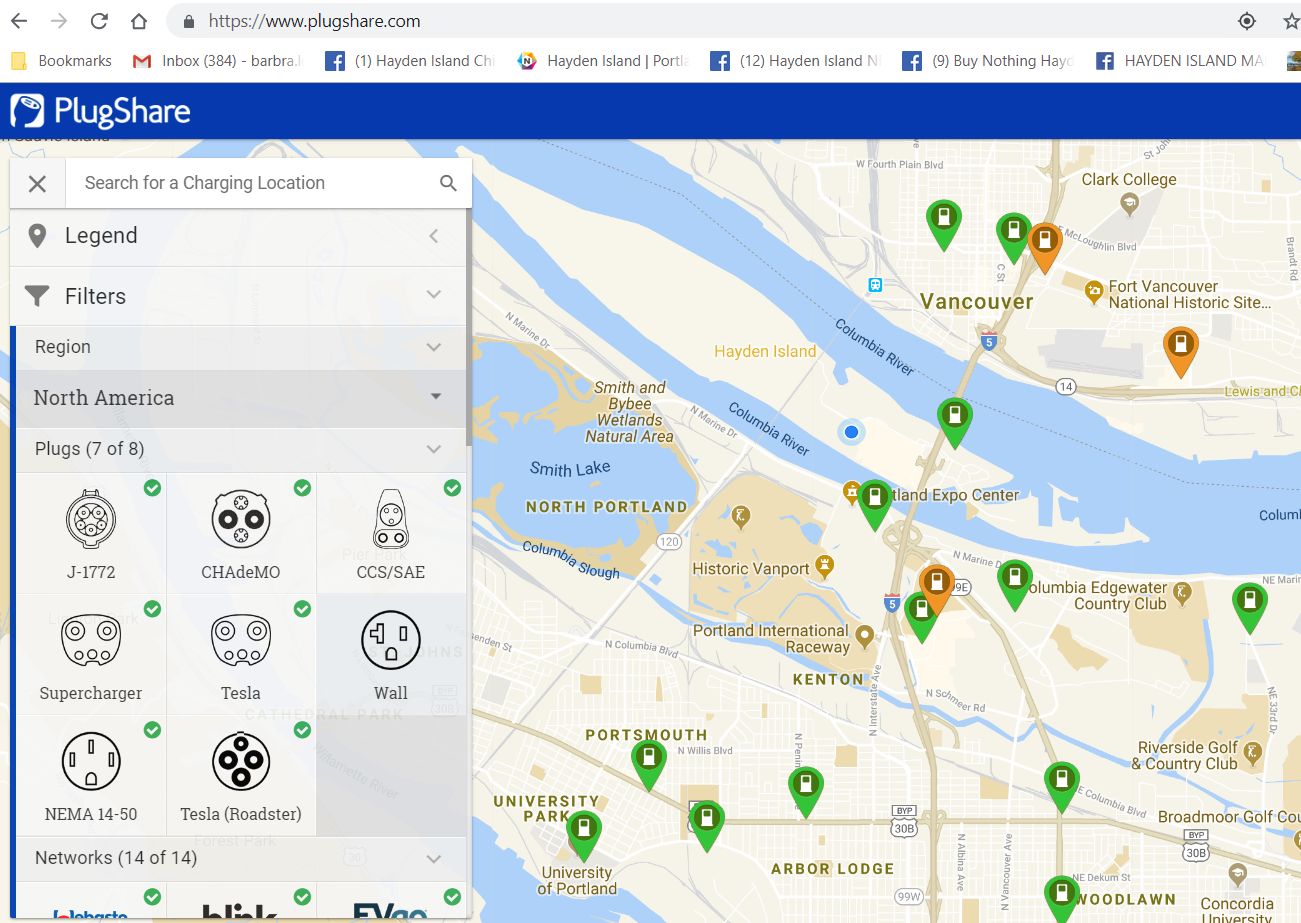Select the NEMA 14-50 plug icon
This screenshot has height=923, width=1301.
click(90, 762)
